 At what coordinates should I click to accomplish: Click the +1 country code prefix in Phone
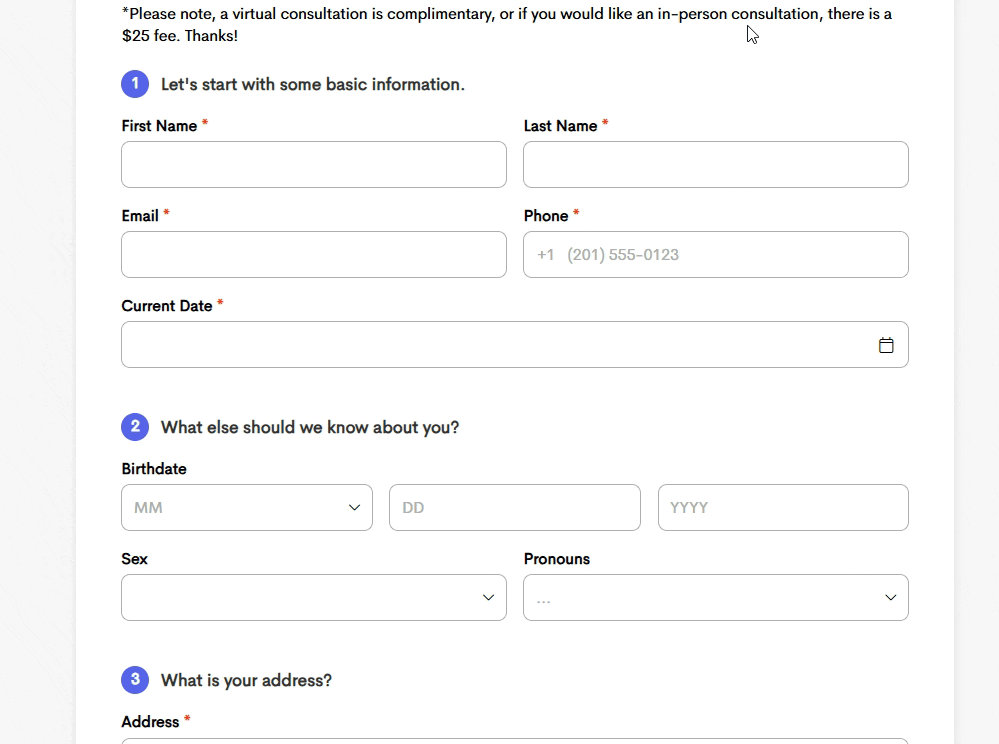point(545,255)
